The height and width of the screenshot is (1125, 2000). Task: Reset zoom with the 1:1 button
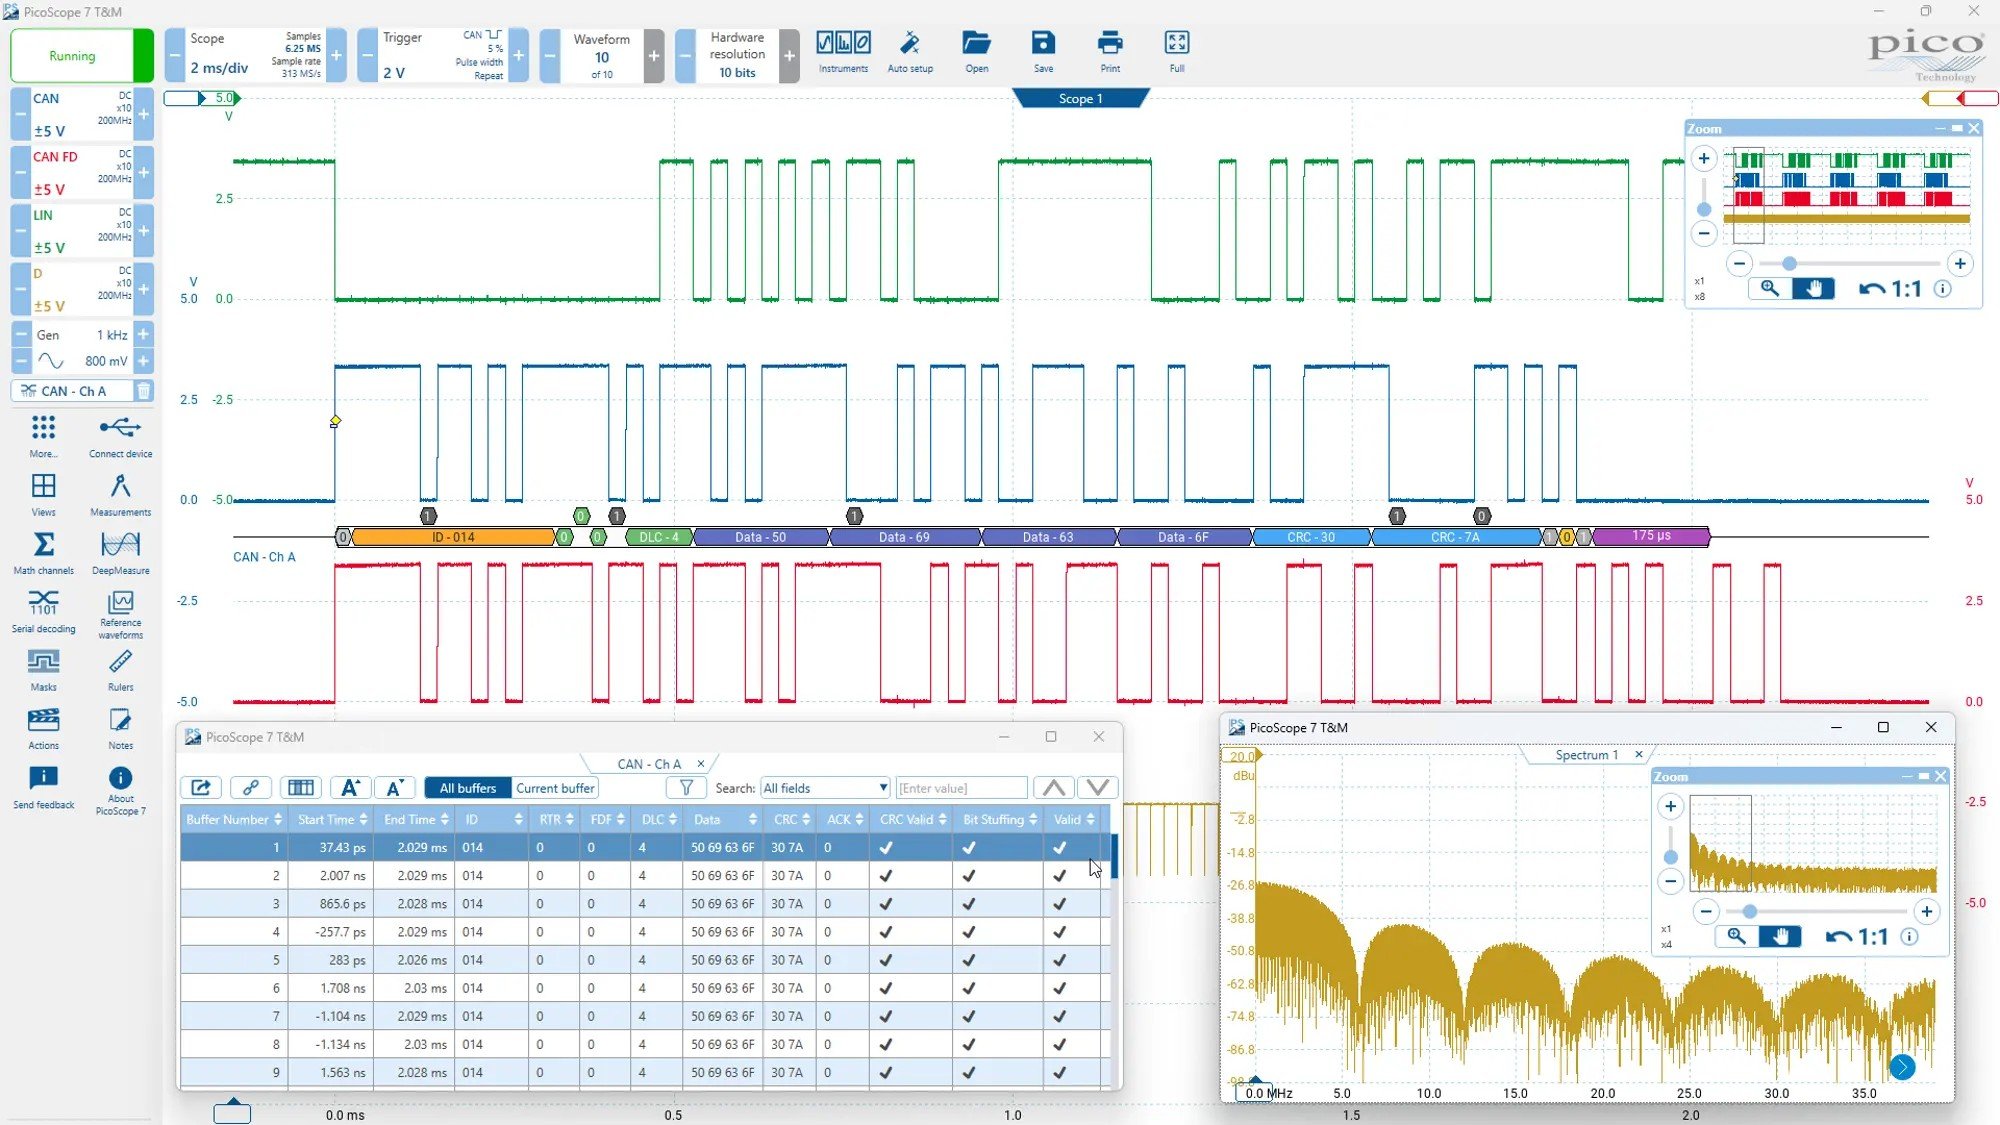click(1890, 289)
